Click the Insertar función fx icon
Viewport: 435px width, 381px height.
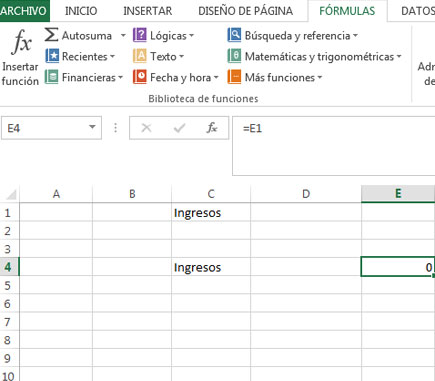22,42
